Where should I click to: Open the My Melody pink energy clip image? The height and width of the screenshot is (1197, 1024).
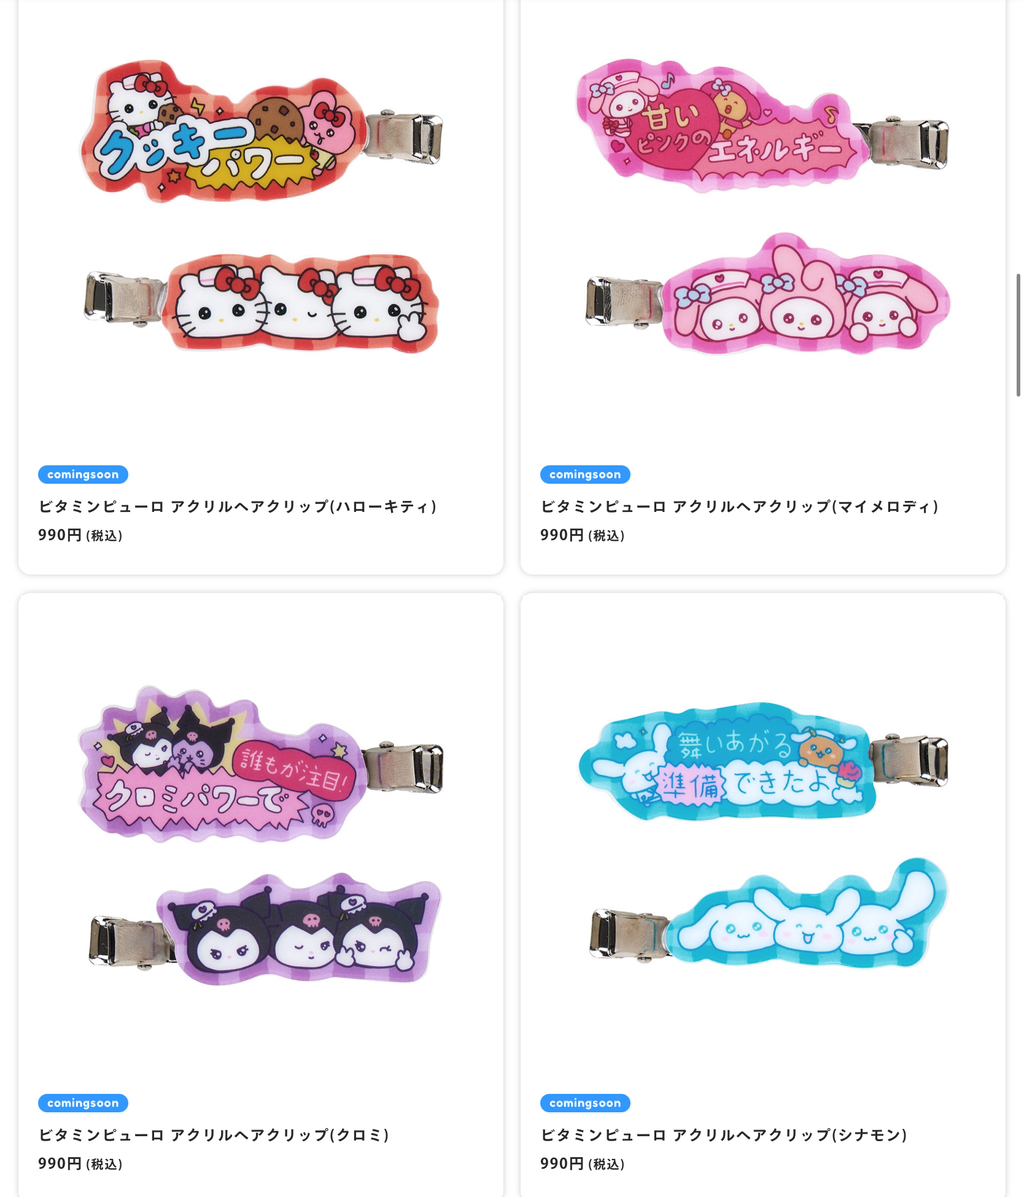tap(762, 126)
